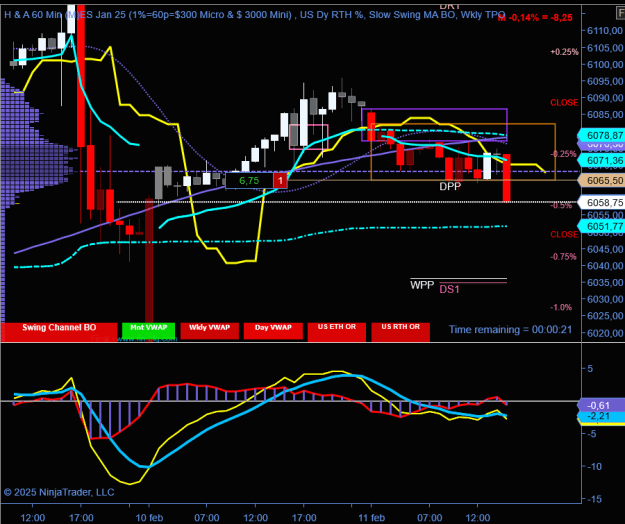
Task: Click the -10 indicator axis label
Action: point(594,466)
